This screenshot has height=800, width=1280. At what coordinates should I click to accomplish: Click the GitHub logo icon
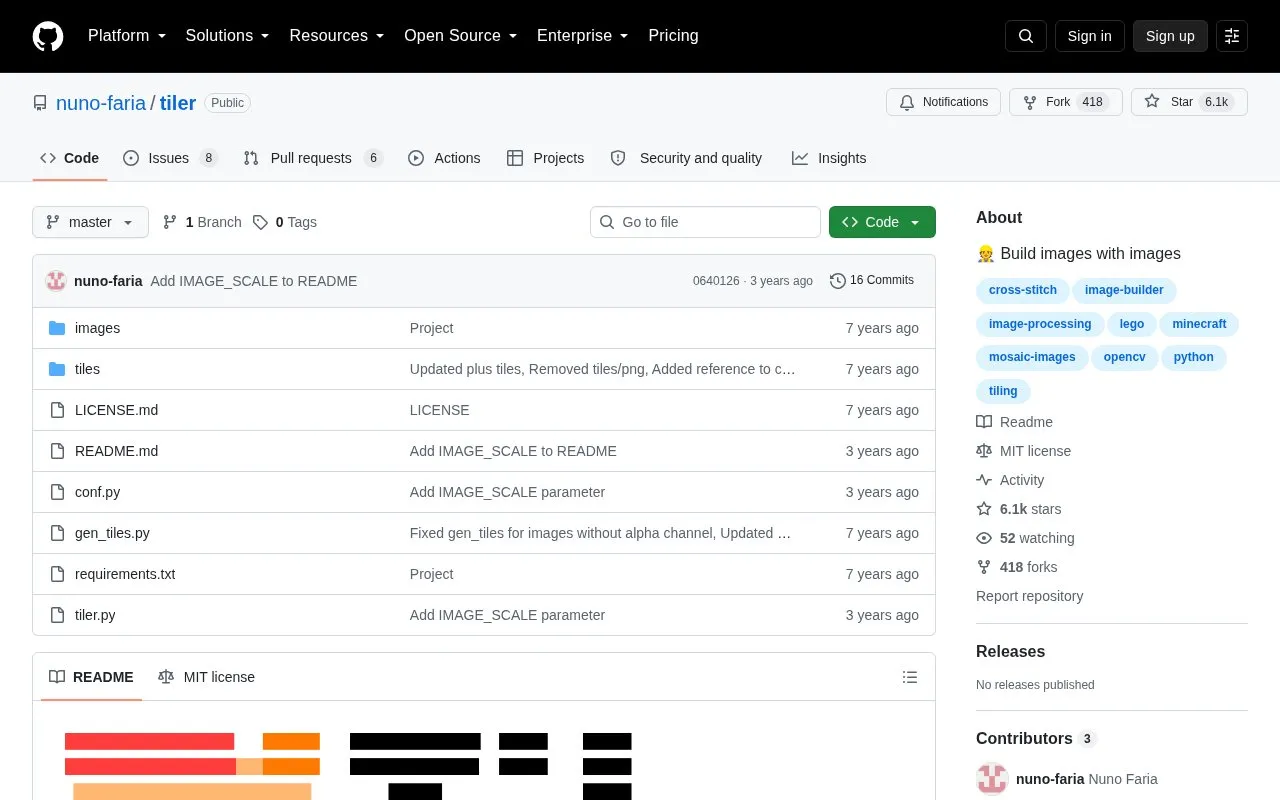(x=48, y=36)
